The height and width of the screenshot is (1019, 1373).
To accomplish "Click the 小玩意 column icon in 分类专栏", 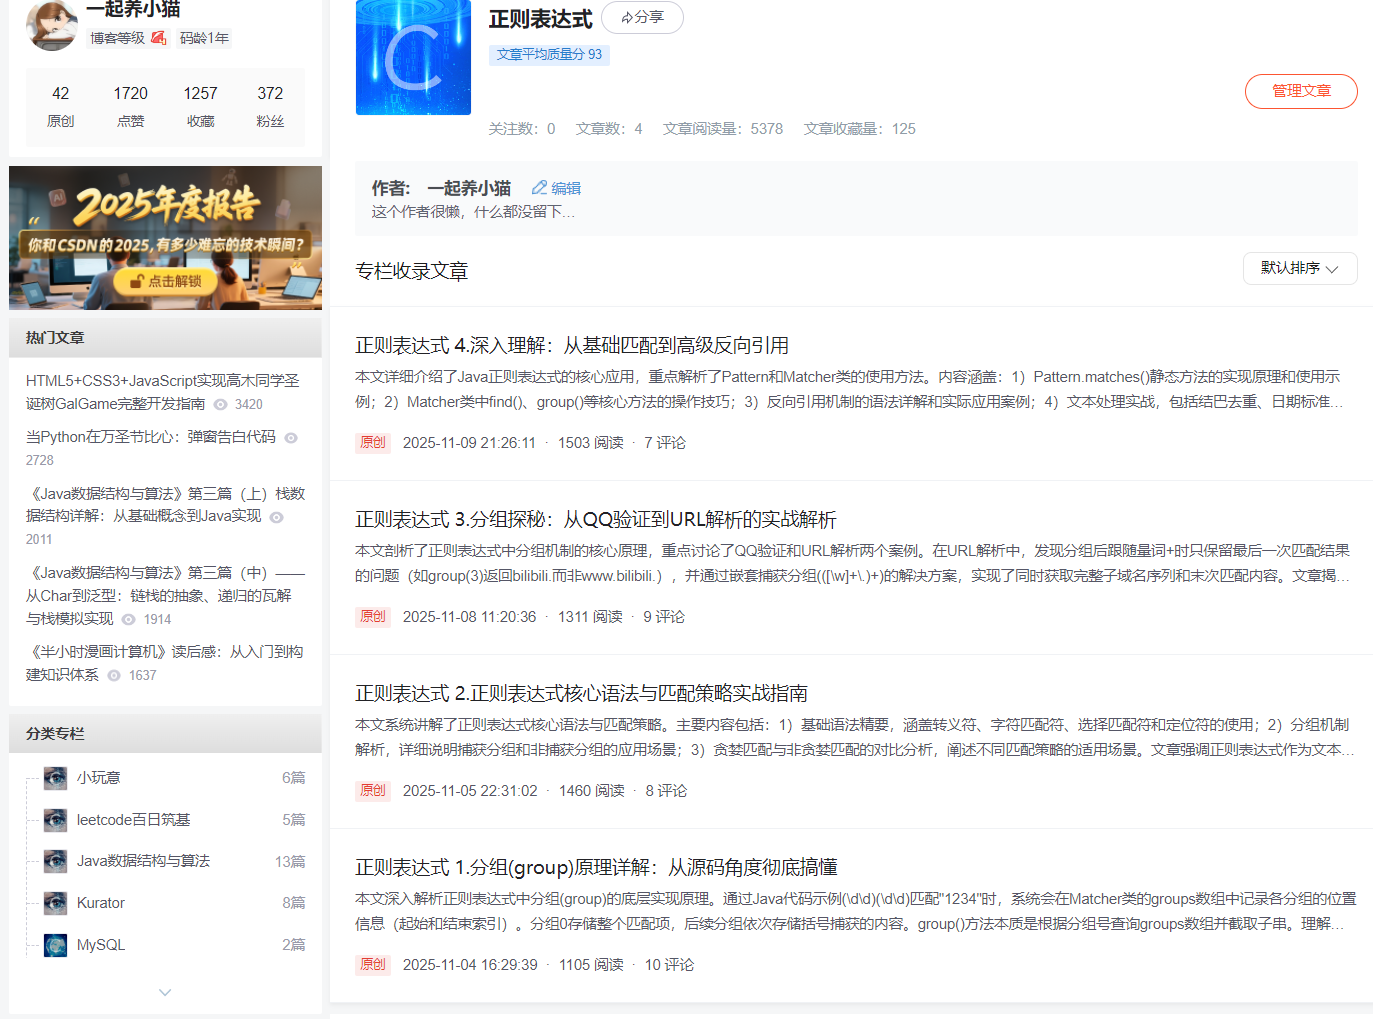I will pyautogui.click(x=55, y=777).
